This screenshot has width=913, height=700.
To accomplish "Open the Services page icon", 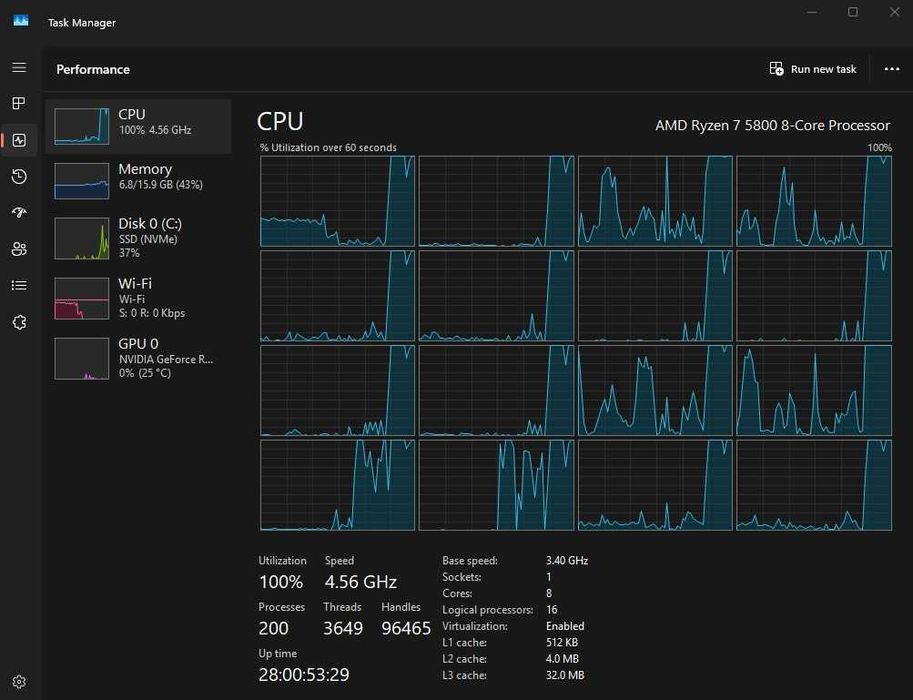I will 19,322.
